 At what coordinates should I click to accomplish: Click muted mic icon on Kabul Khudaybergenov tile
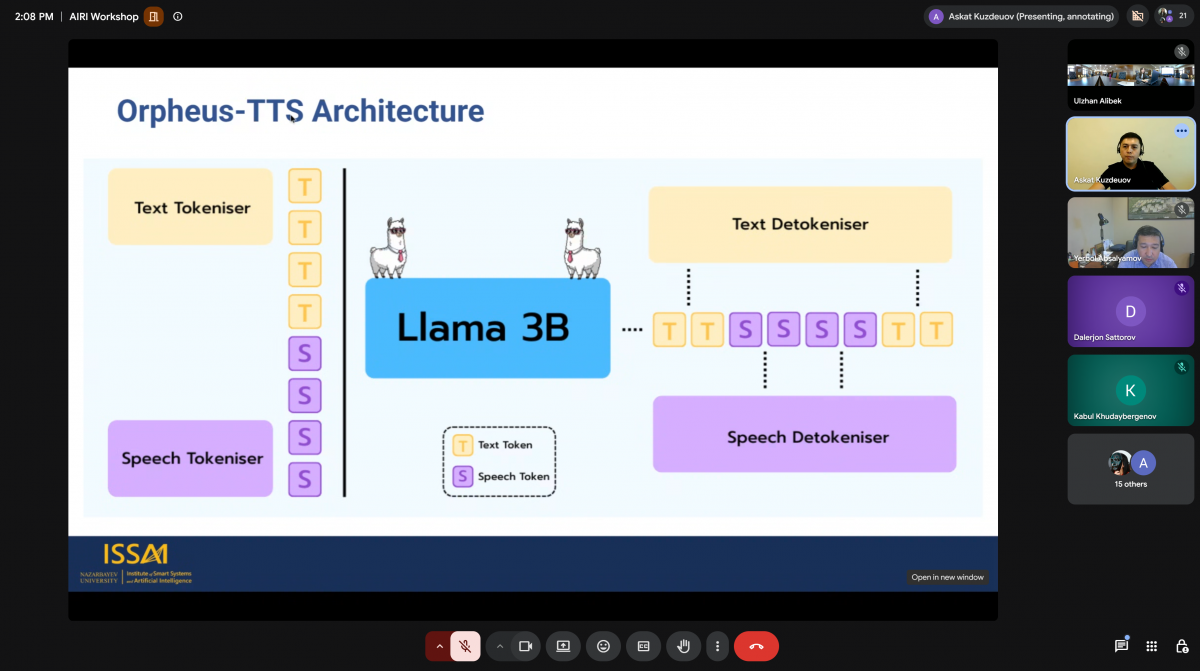click(x=1181, y=367)
